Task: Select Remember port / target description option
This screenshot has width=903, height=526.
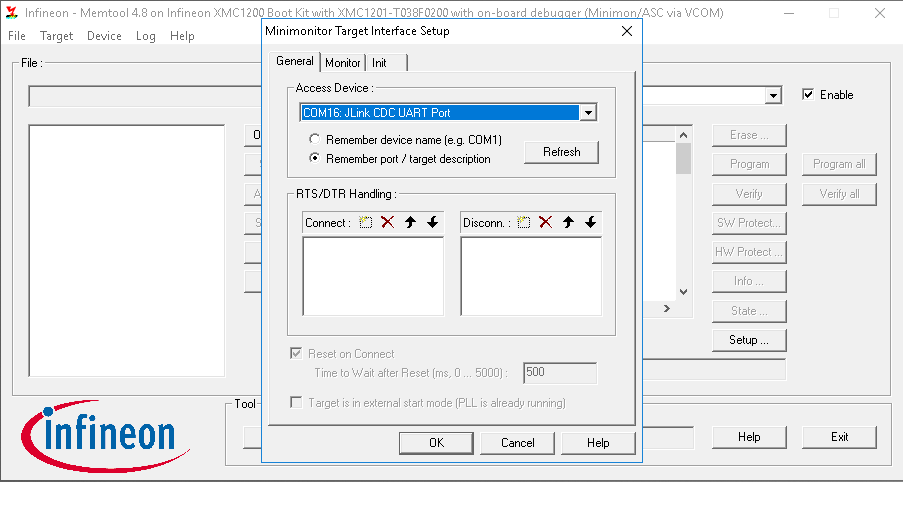Action: point(314,157)
